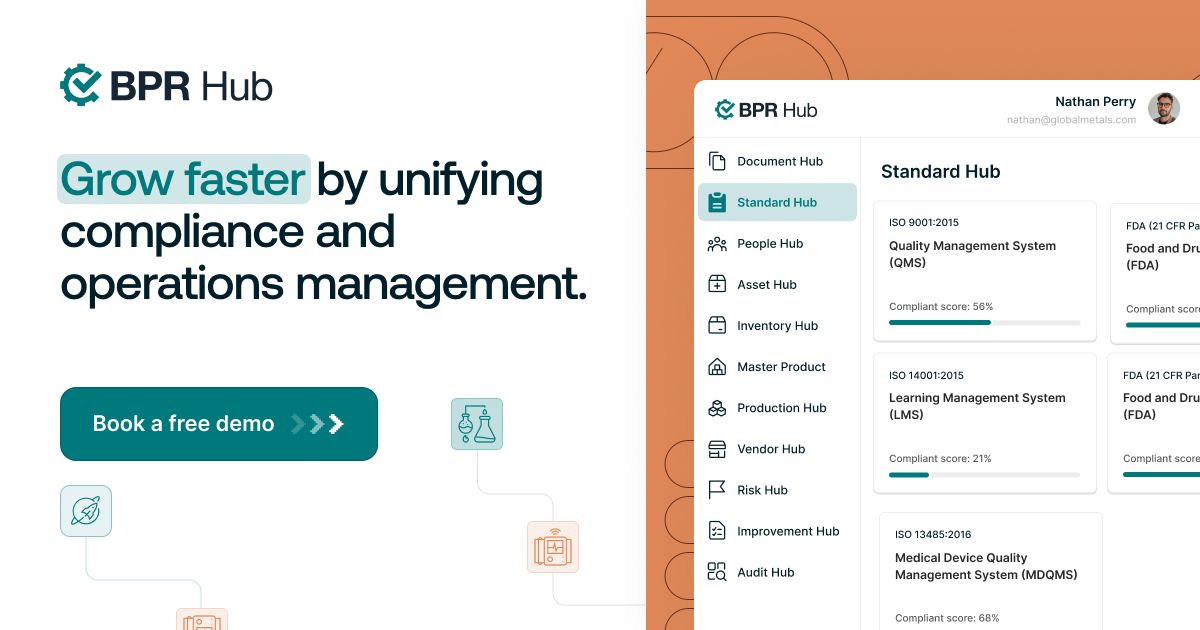Viewport: 1200px width, 630px height.
Task: Open the Vendor Hub label
Action: click(771, 449)
